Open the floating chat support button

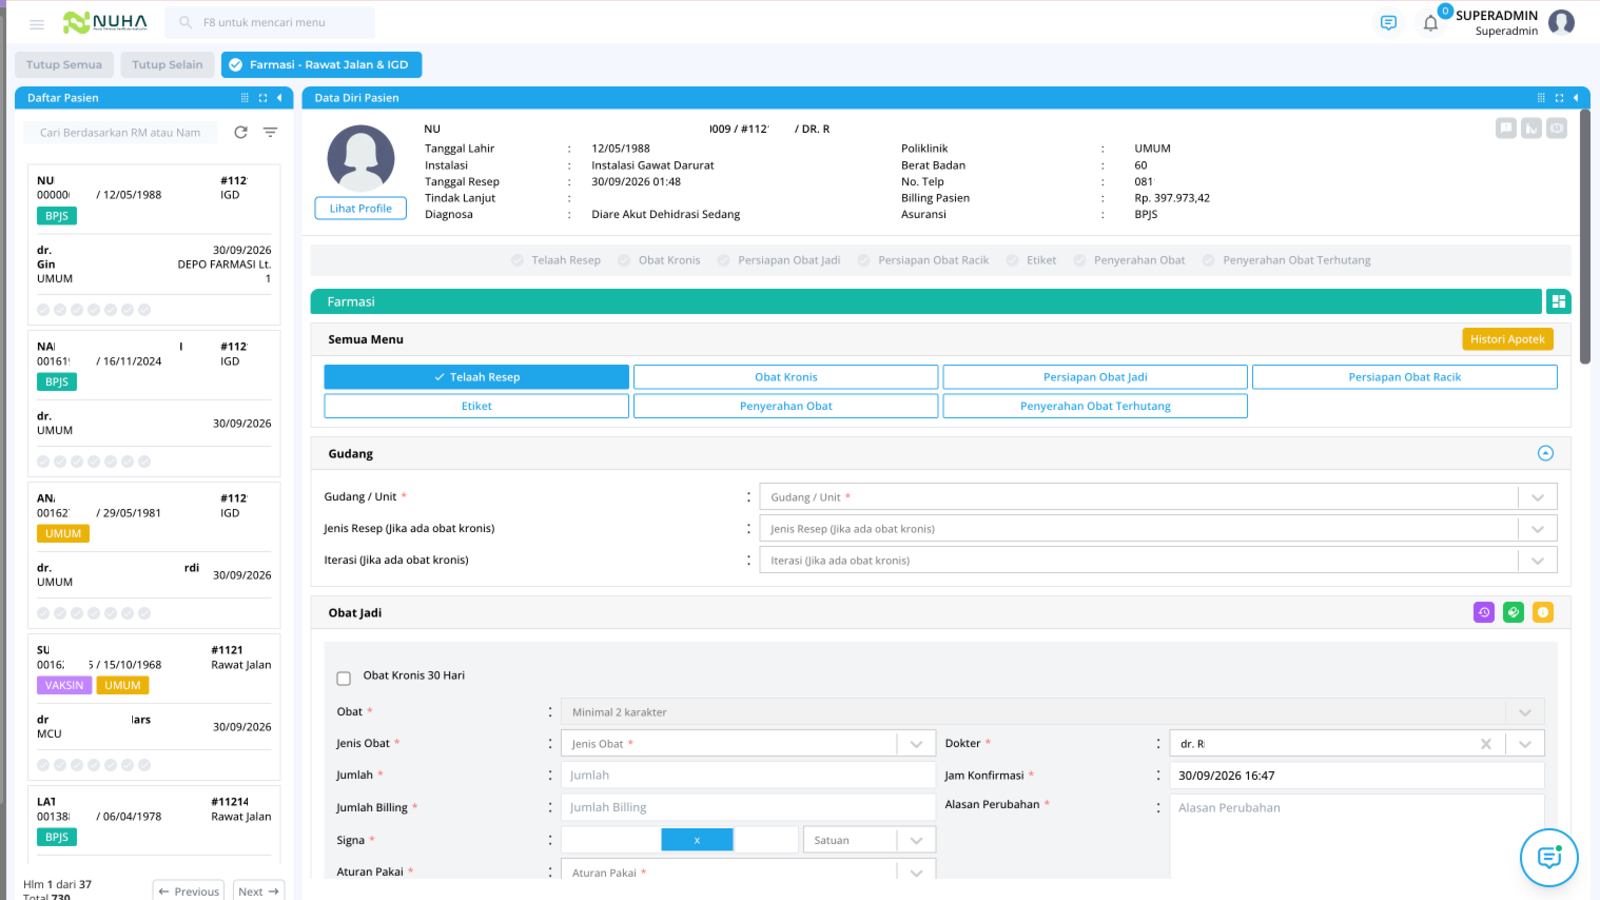[1549, 857]
